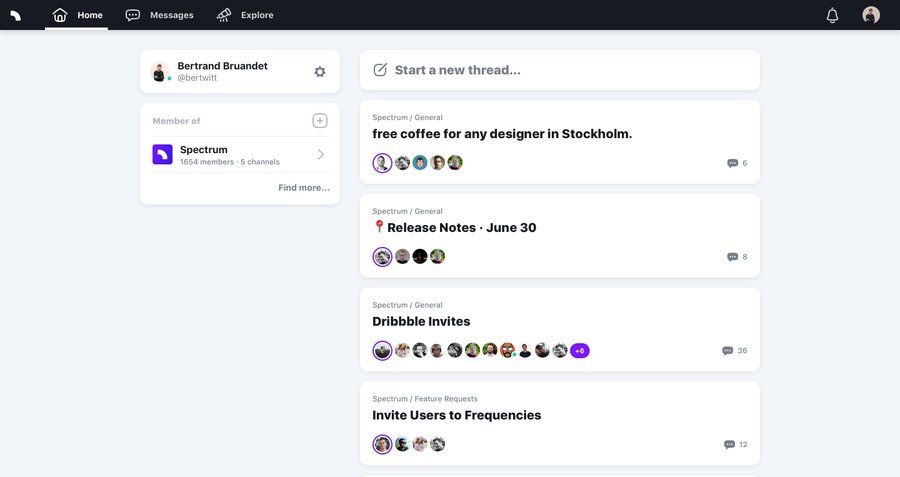The width and height of the screenshot is (900, 477).
Task: Click comment bubble on Release Notes thread
Action: pyautogui.click(x=733, y=257)
